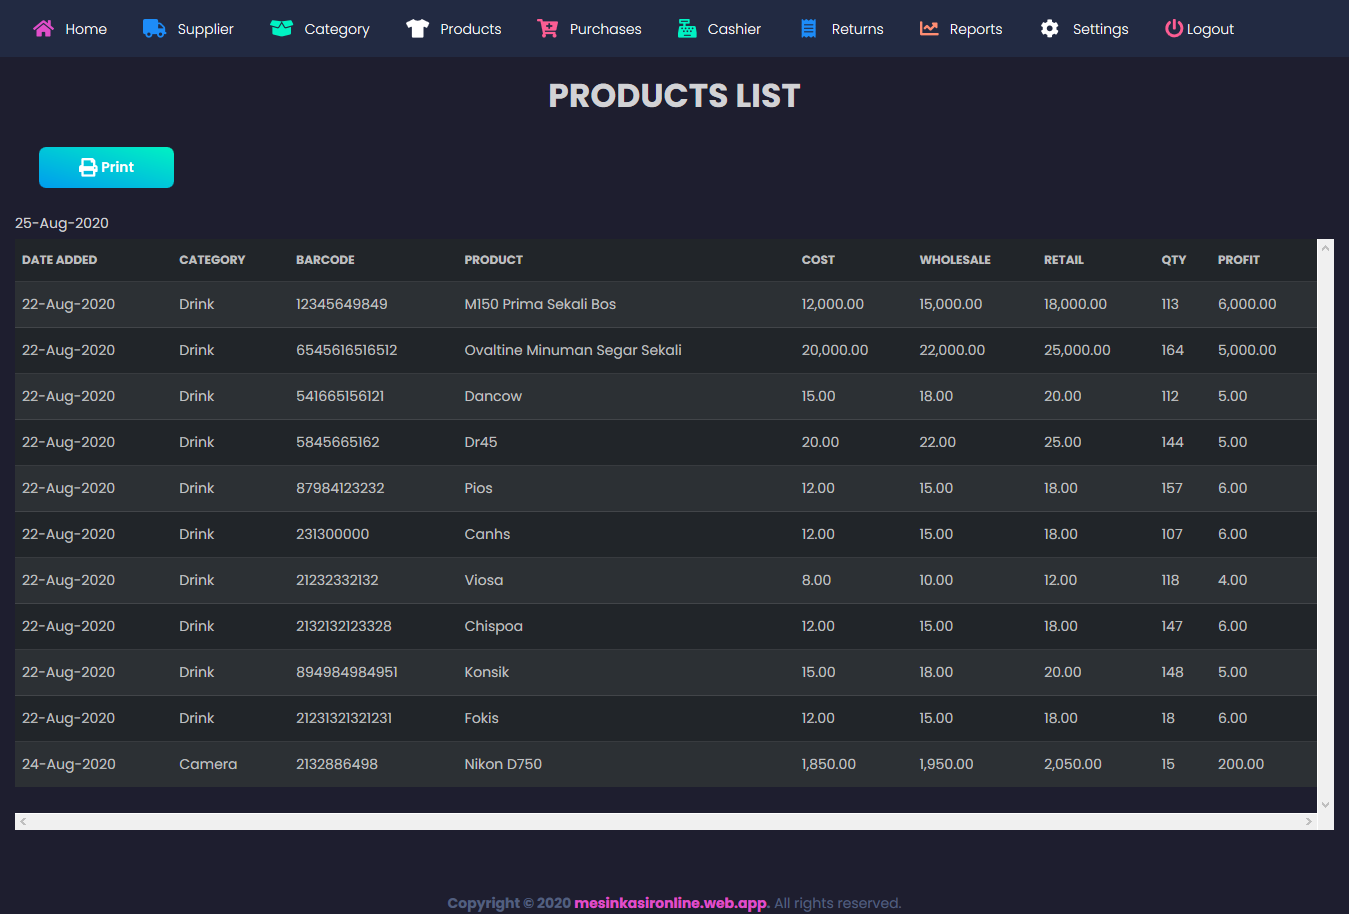Click the Returns receipt icon

(x=809, y=28)
